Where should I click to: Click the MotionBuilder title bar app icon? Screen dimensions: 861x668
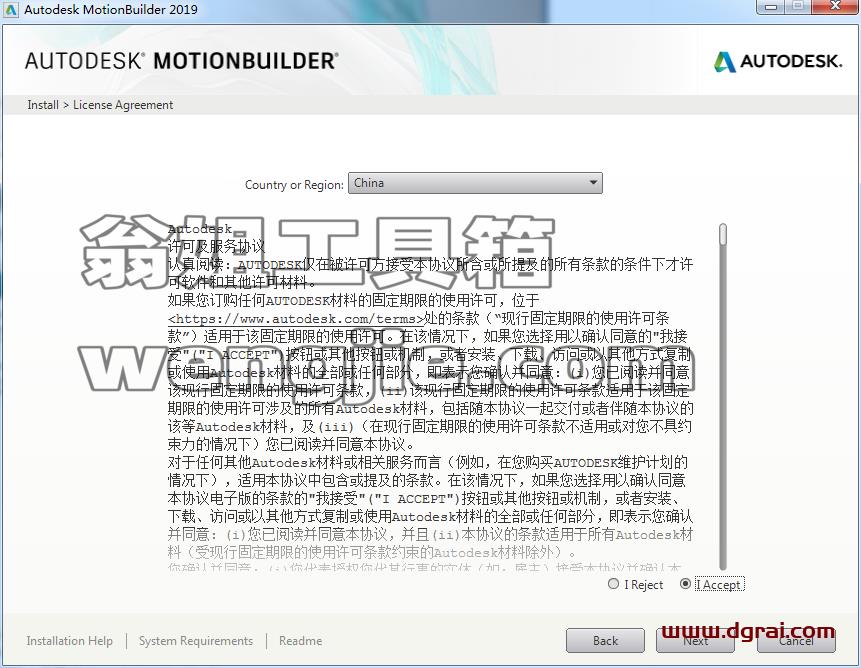[x=10, y=9]
